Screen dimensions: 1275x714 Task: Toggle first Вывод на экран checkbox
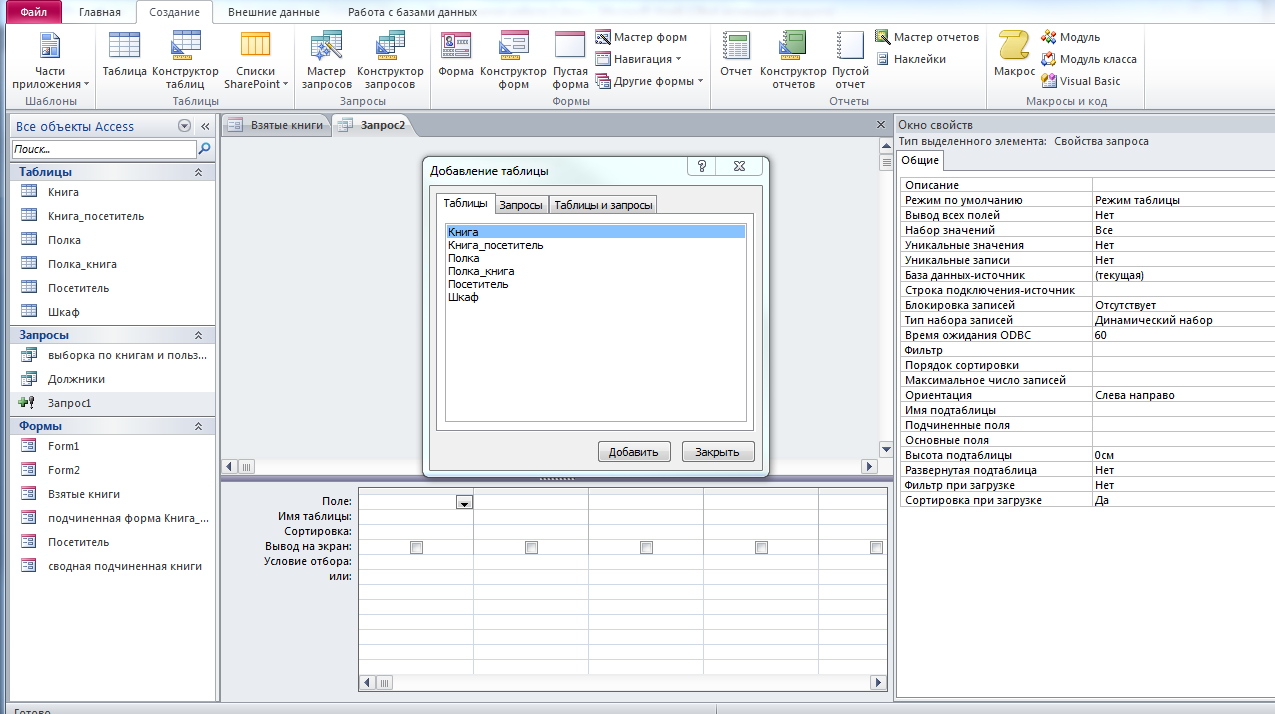click(416, 547)
